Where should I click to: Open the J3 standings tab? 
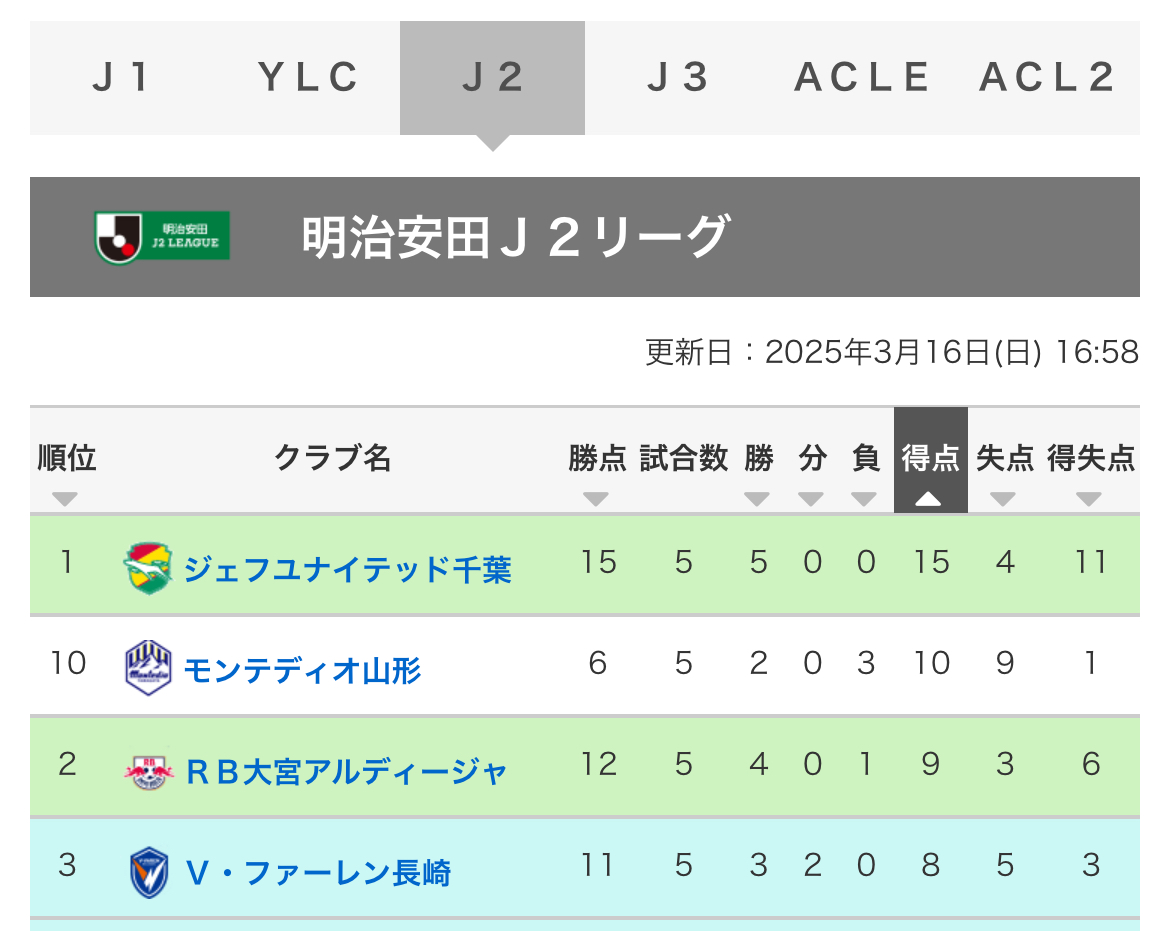click(x=678, y=78)
